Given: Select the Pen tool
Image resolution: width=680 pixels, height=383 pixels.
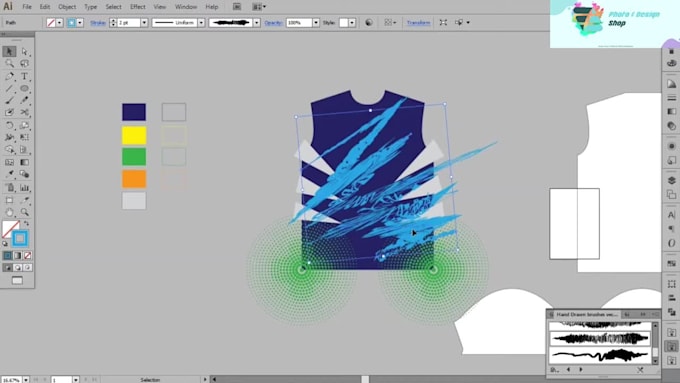Looking at the screenshot, I should (9, 76).
